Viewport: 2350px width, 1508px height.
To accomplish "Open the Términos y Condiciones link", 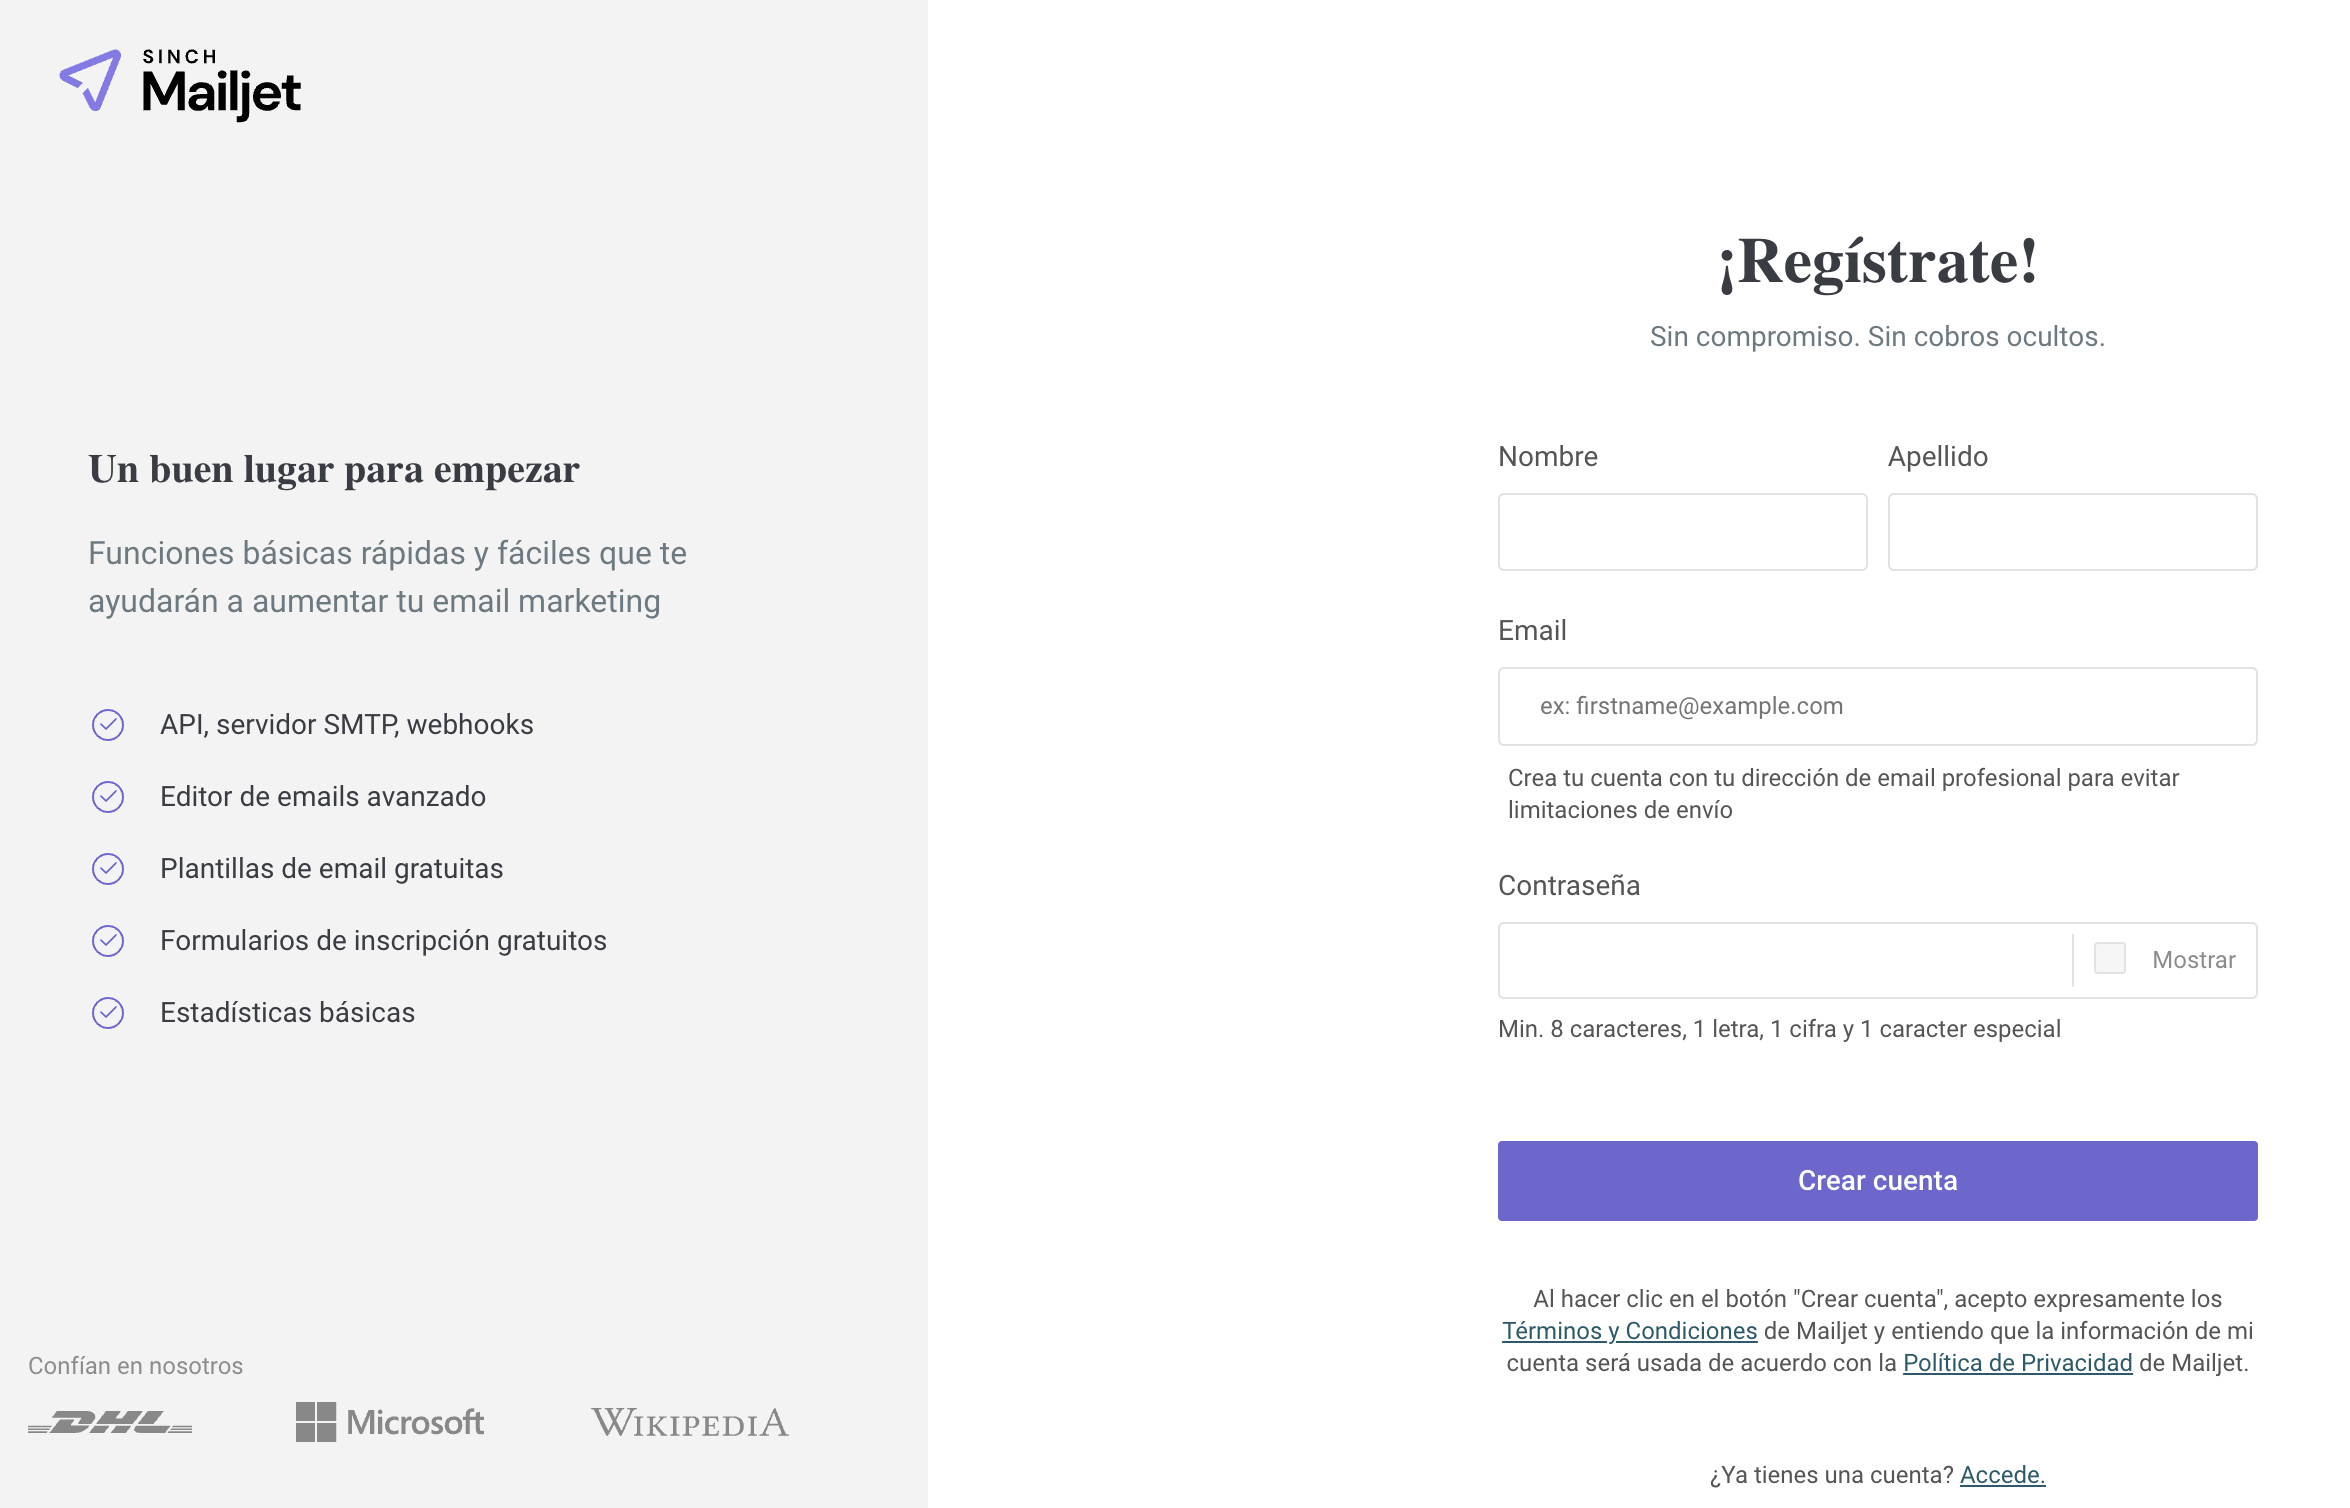I will (1629, 1331).
